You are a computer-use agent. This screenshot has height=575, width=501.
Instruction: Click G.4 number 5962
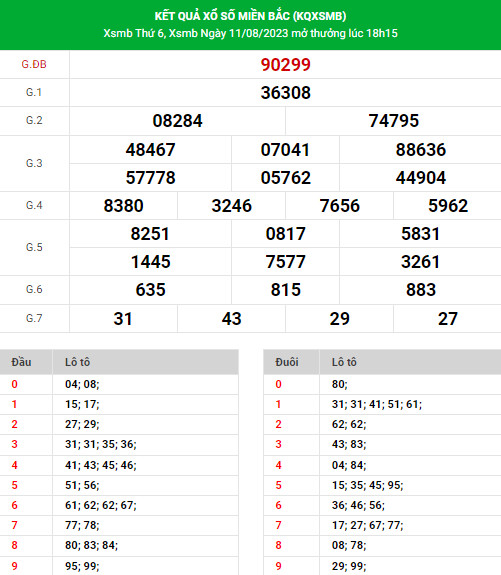pos(448,206)
